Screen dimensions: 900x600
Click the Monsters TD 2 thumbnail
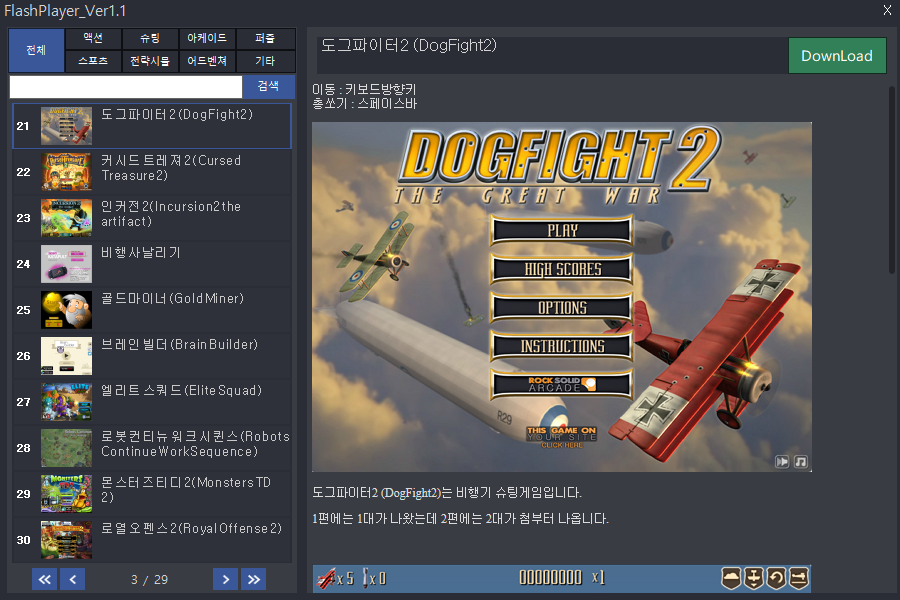click(67, 493)
